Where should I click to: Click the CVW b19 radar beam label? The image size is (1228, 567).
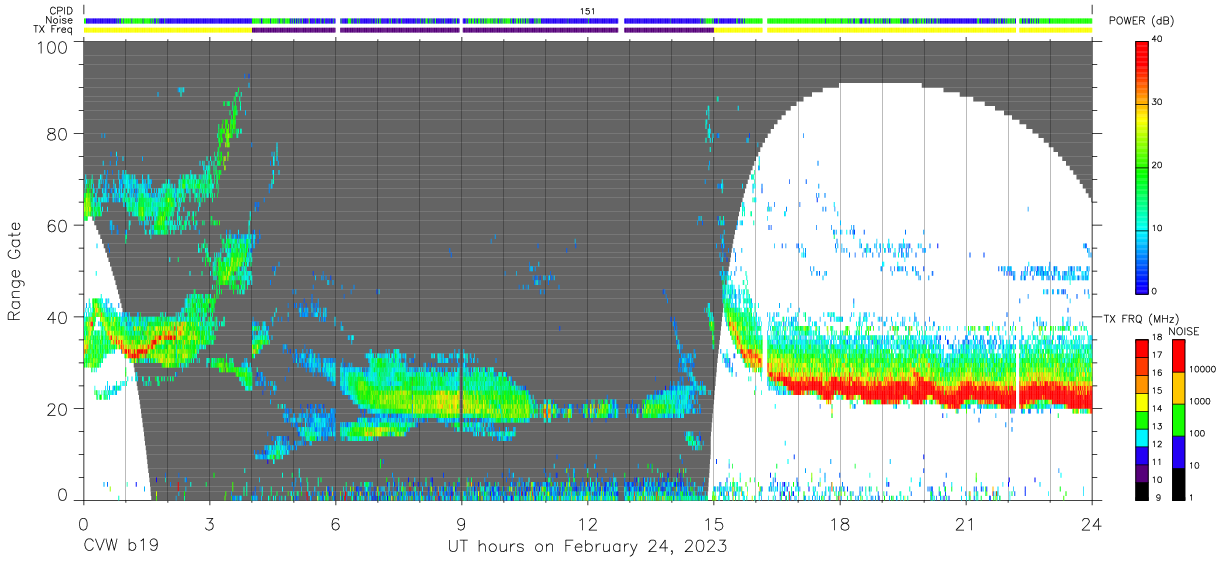120,547
